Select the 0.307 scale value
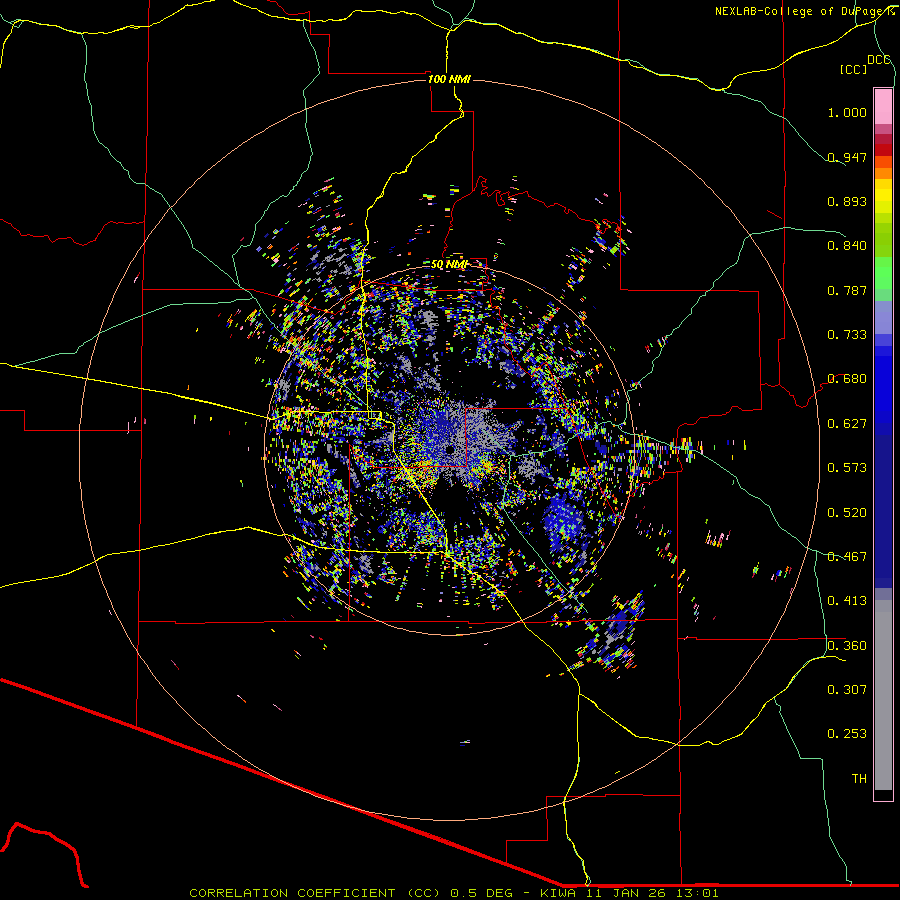Screen dimensions: 900x900 pyautogui.click(x=847, y=690)
